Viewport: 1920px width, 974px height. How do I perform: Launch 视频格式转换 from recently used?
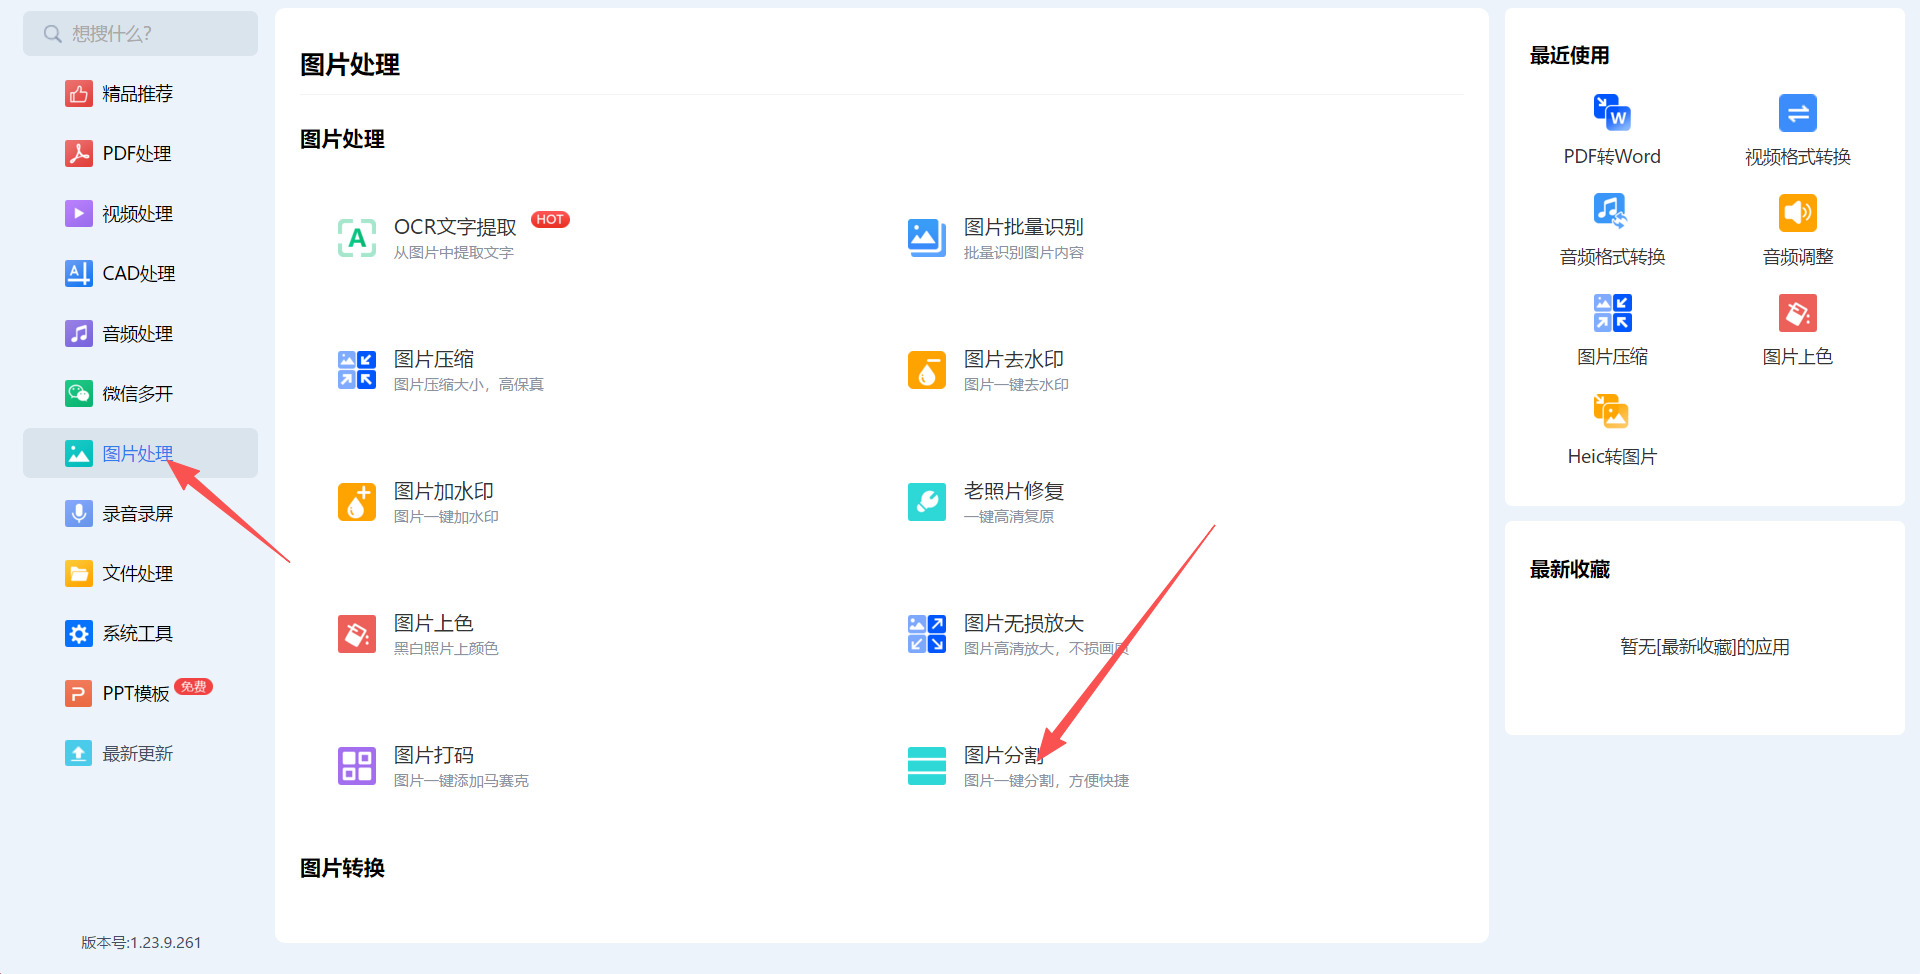(1798, 130)
